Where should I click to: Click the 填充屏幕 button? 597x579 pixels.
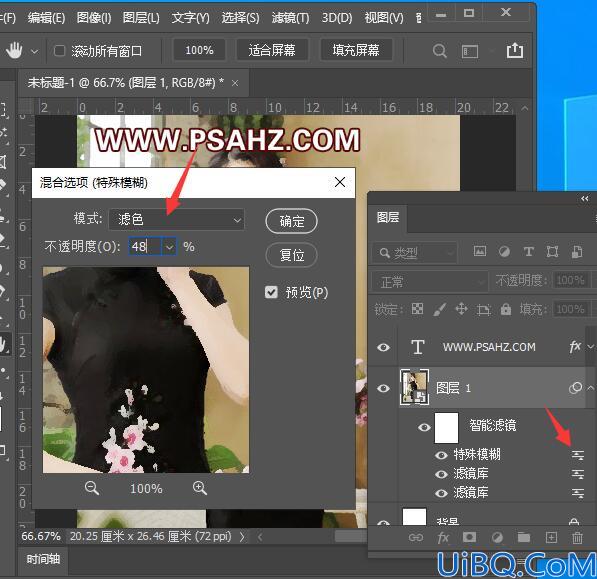356,50
